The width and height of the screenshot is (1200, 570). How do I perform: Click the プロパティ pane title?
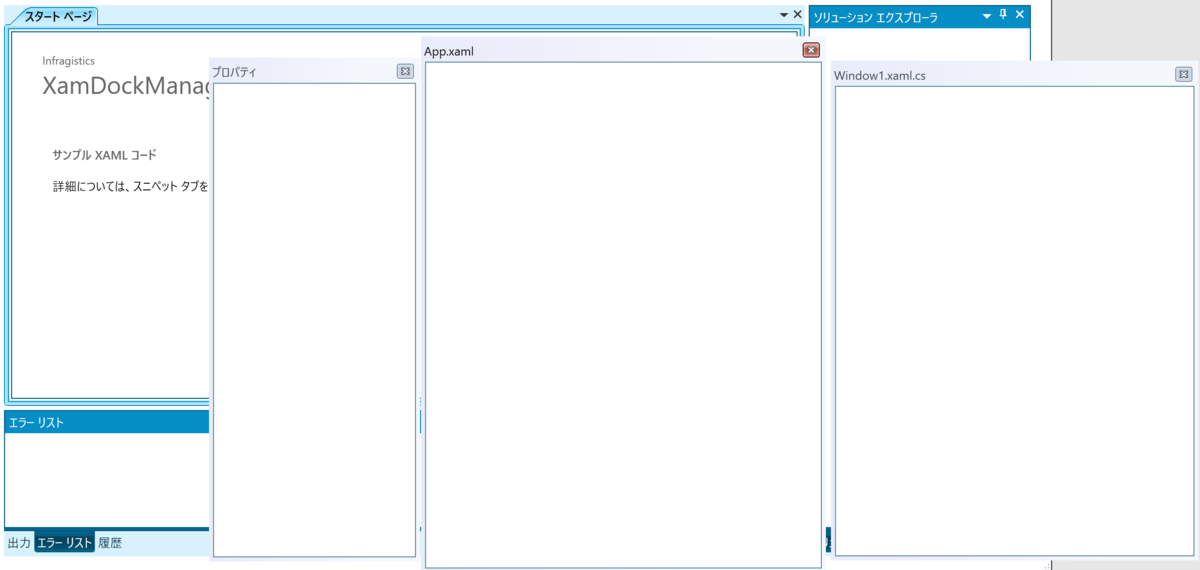234,72
